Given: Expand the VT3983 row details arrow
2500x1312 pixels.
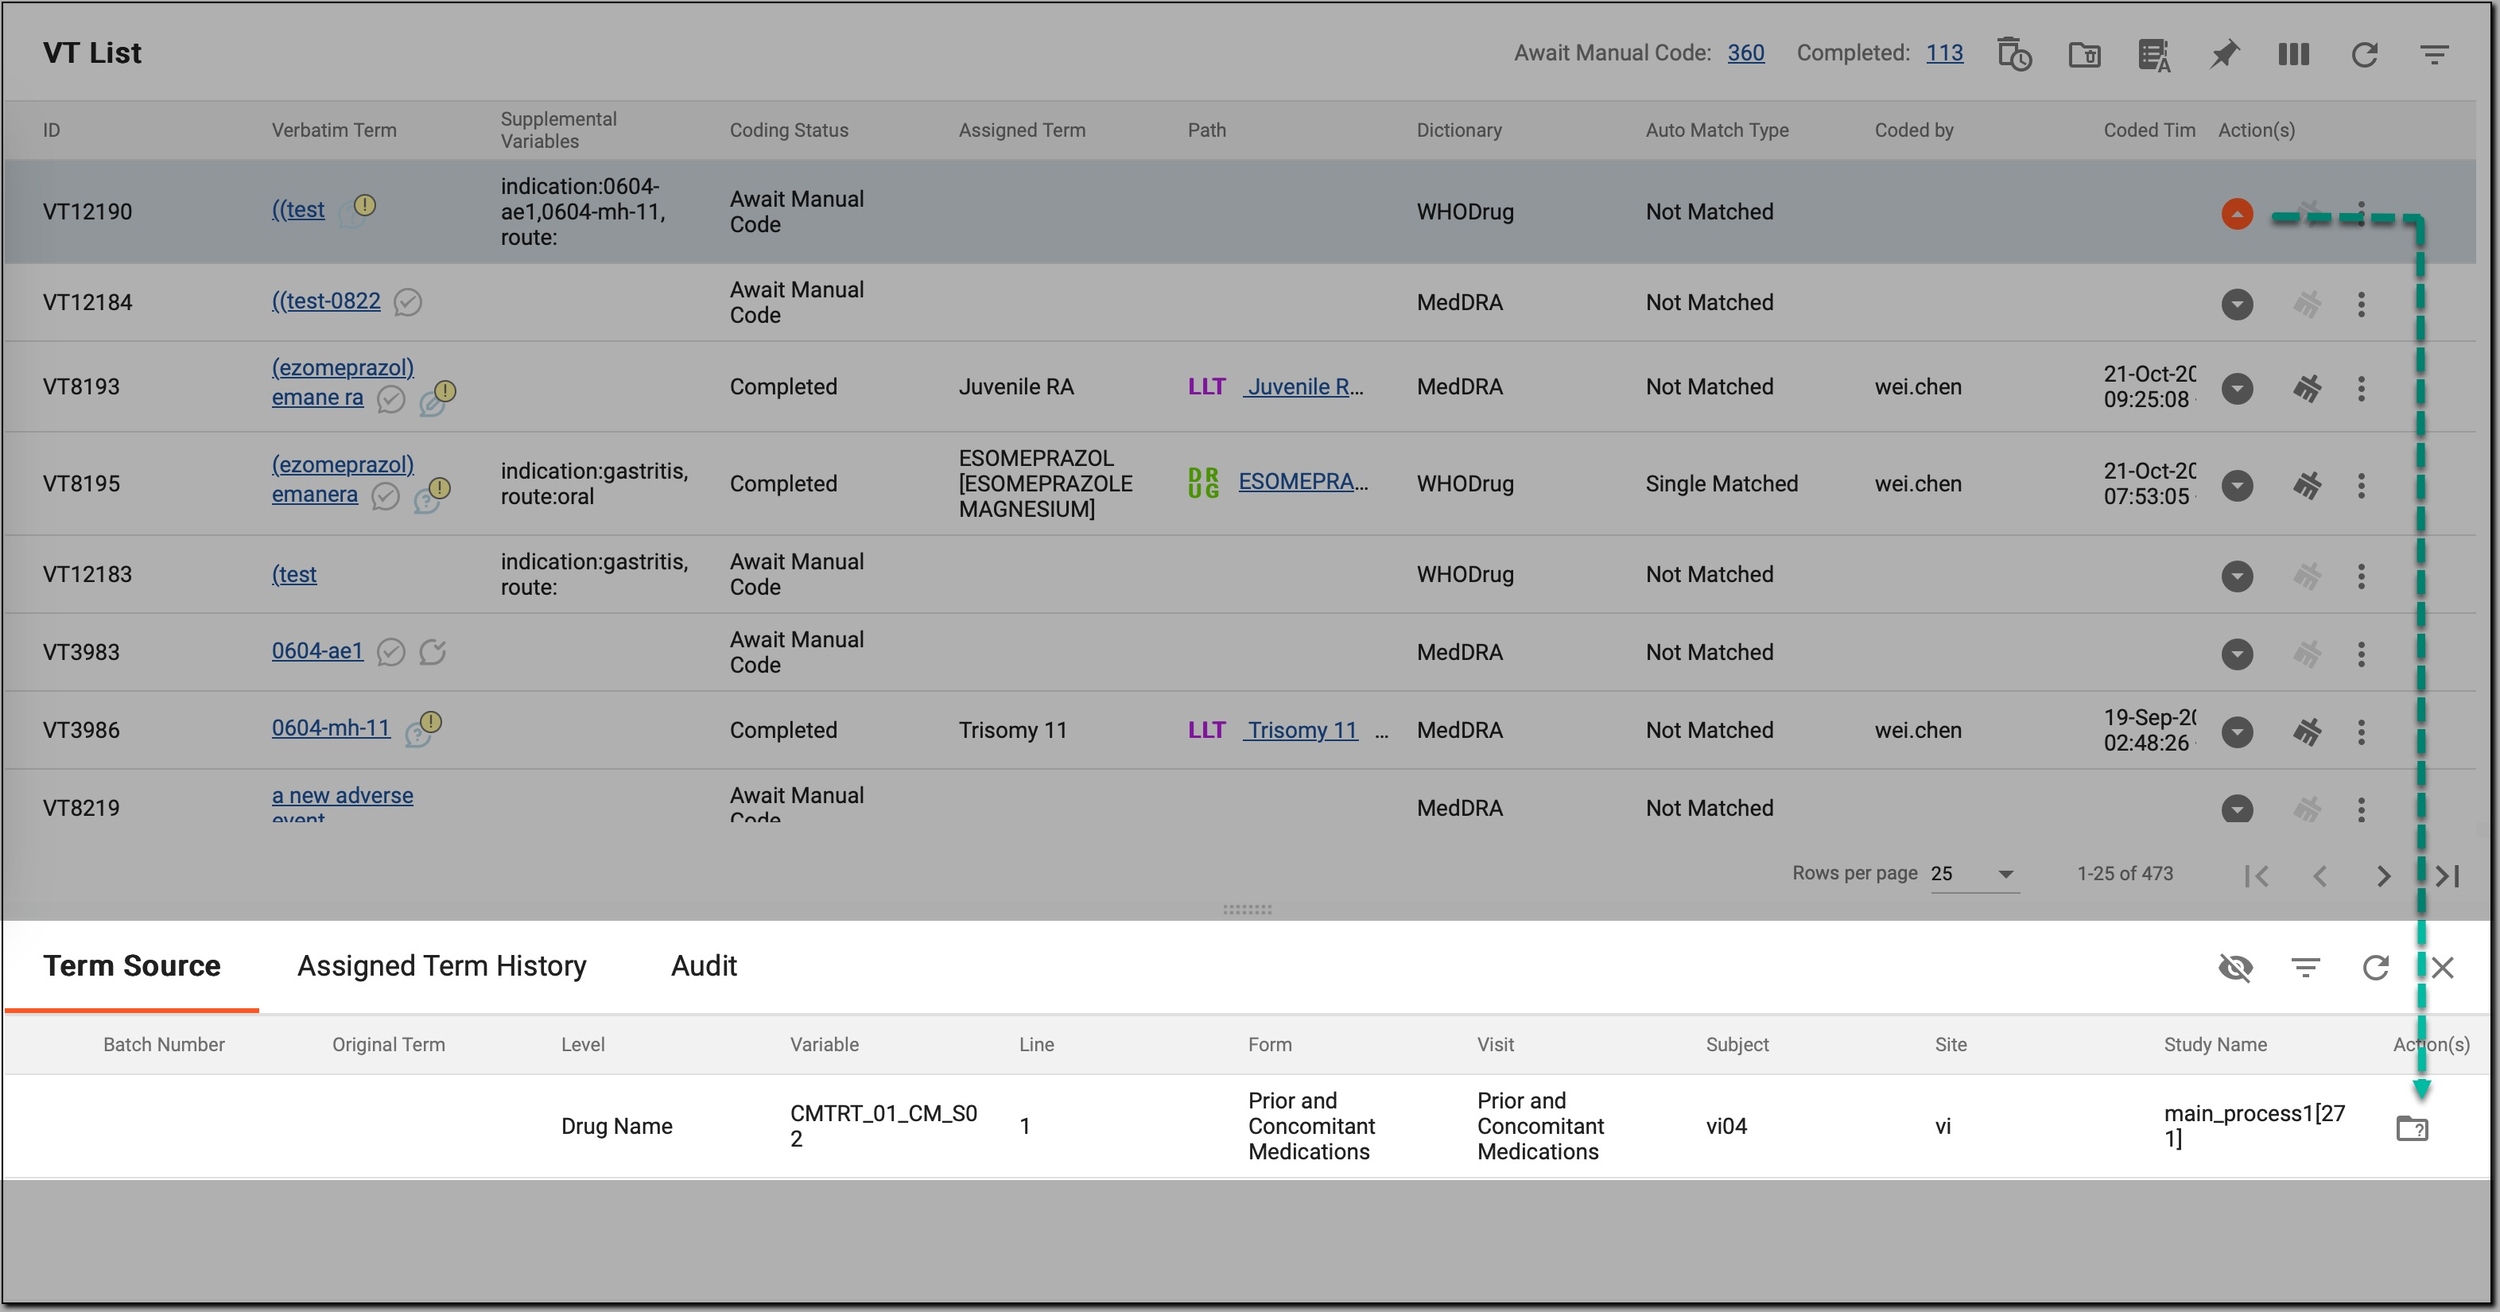Looking at the screenshot, I should click(x=2237, y=654).
